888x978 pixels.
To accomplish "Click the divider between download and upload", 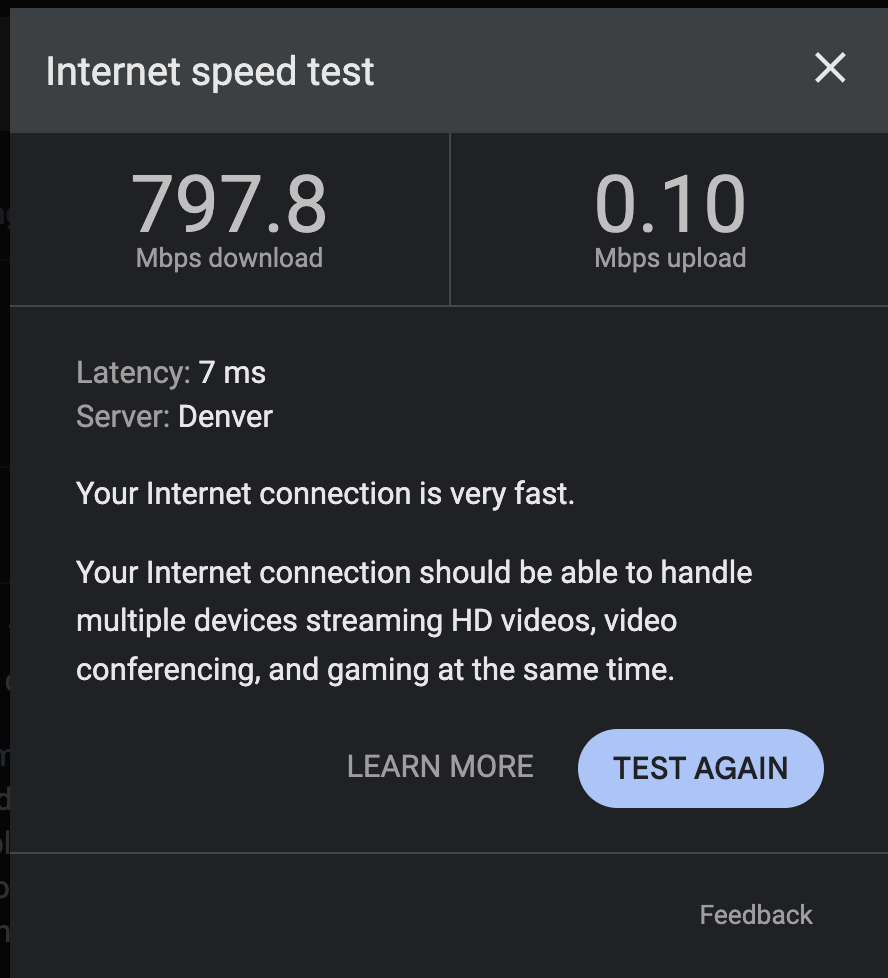I will tap(450, 220).
